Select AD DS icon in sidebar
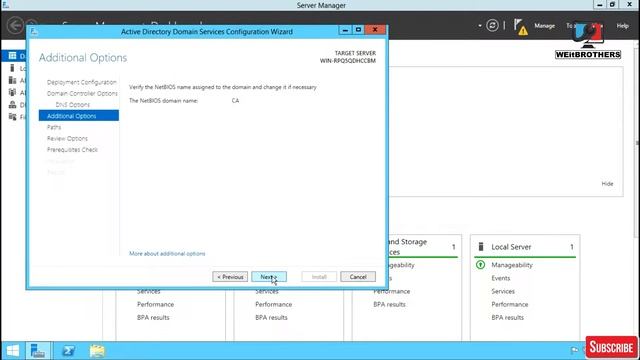This screenshot has height=360, width=640. (12, 92)
